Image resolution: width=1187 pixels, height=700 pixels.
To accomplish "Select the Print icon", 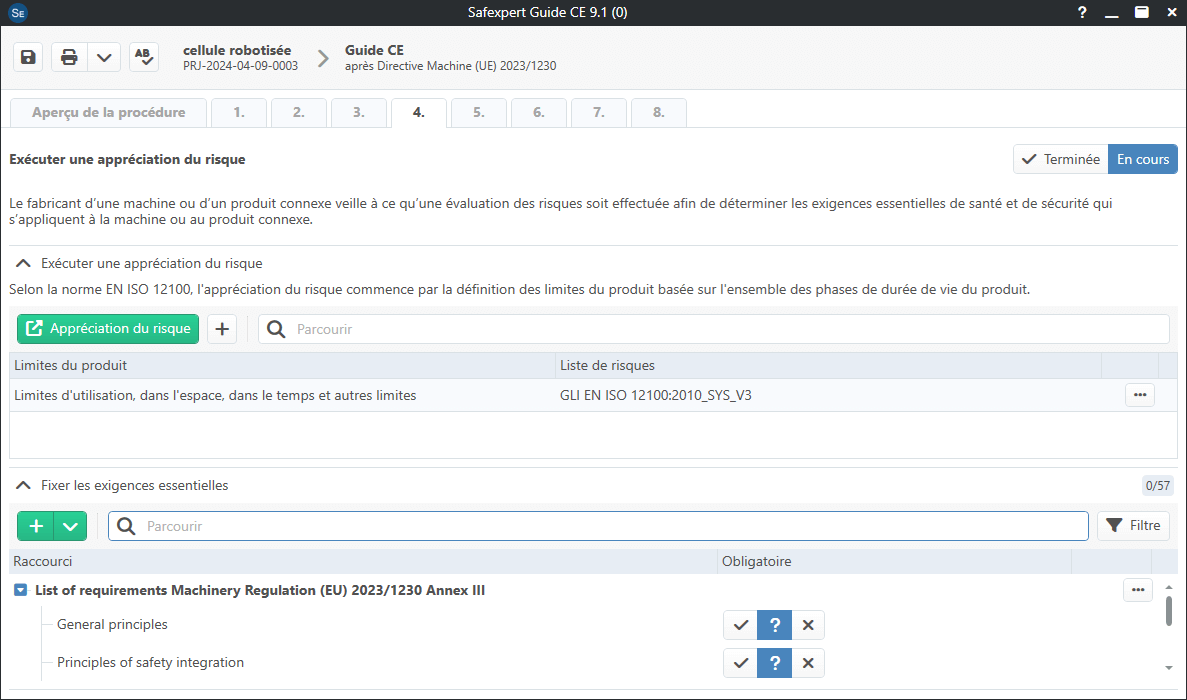I will (68, 56).
